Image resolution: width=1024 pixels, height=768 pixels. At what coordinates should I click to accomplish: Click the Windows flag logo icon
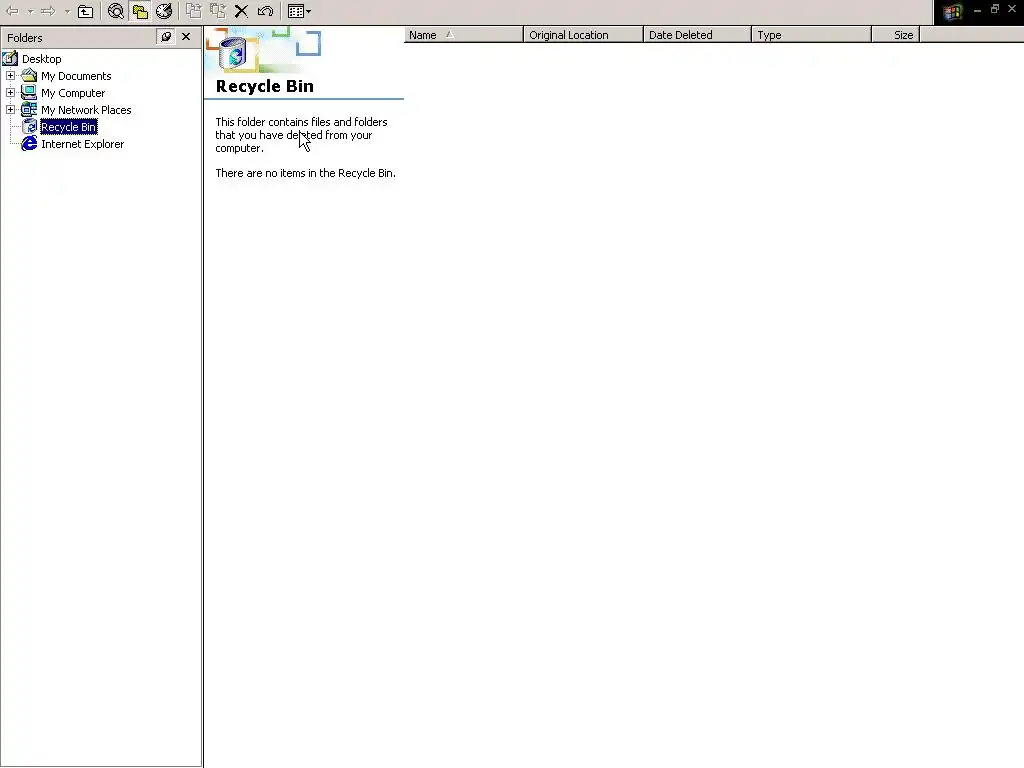[x=952, y=12]
